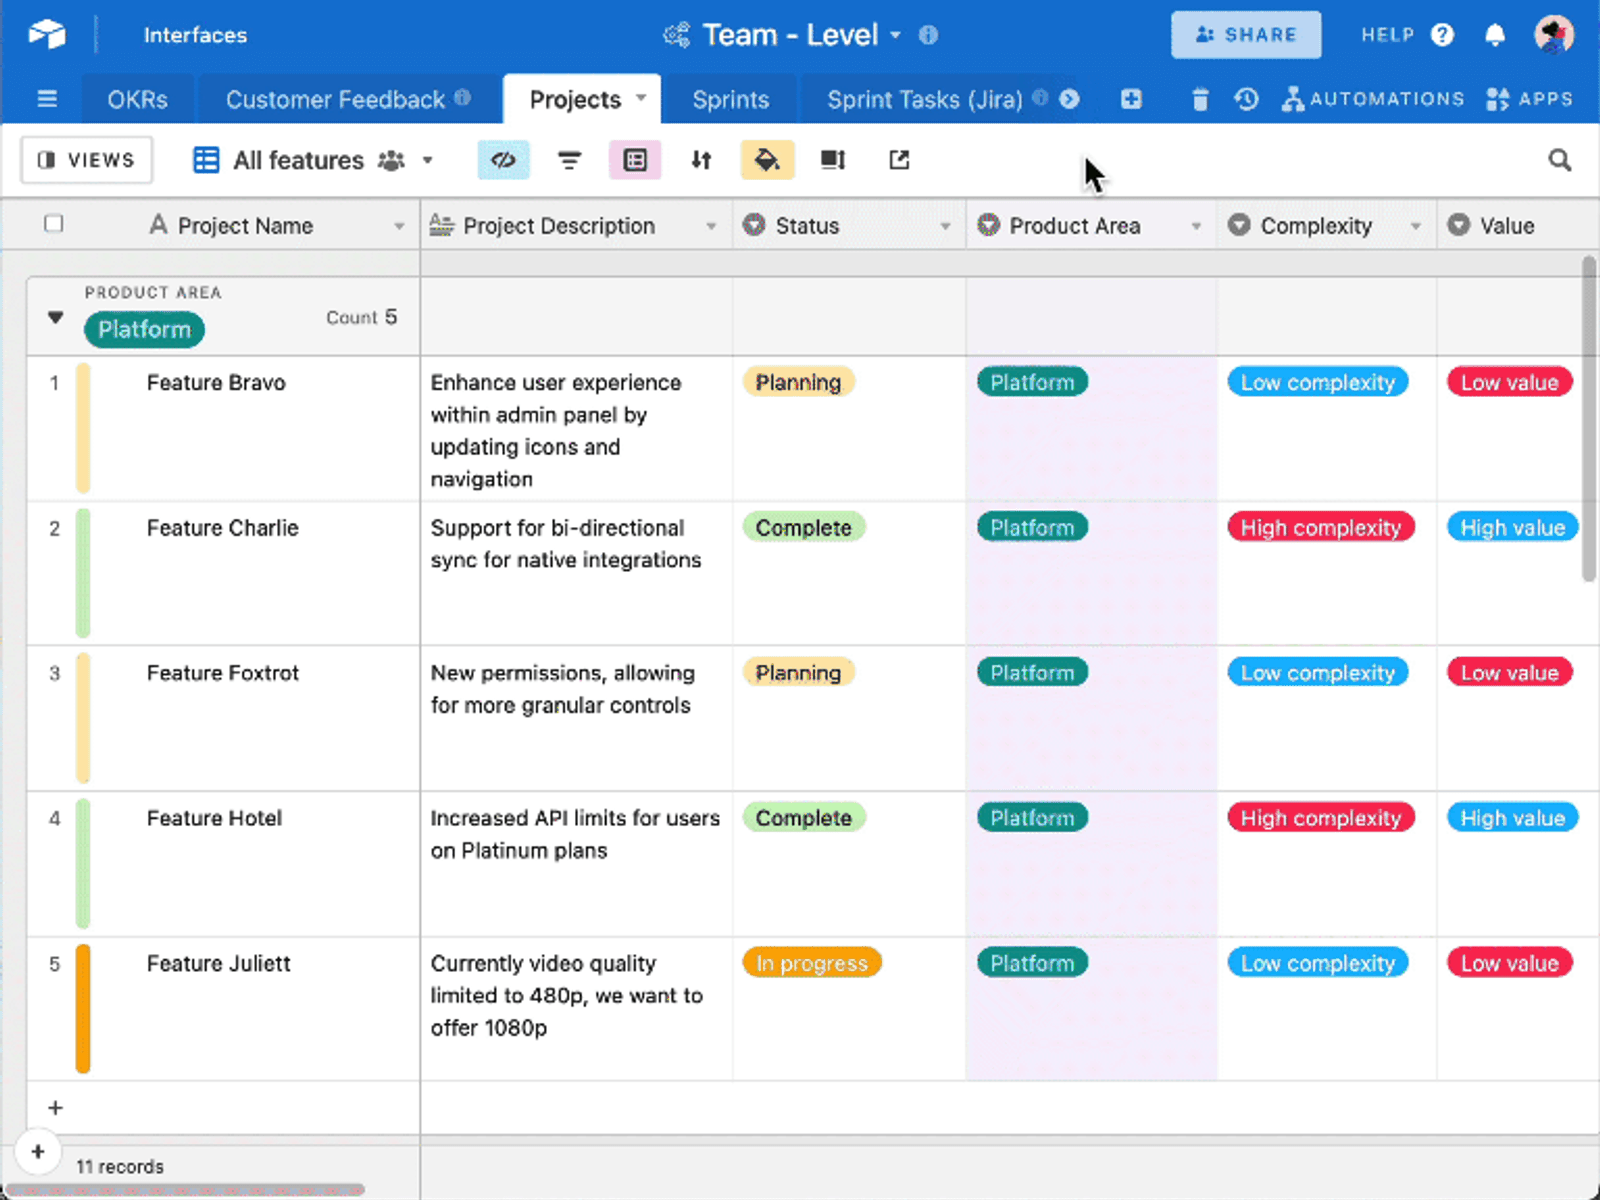The width and height of the screenshot is (1600, 1200).
Task: Open Help menu
Action: [x=1407, y=35]
